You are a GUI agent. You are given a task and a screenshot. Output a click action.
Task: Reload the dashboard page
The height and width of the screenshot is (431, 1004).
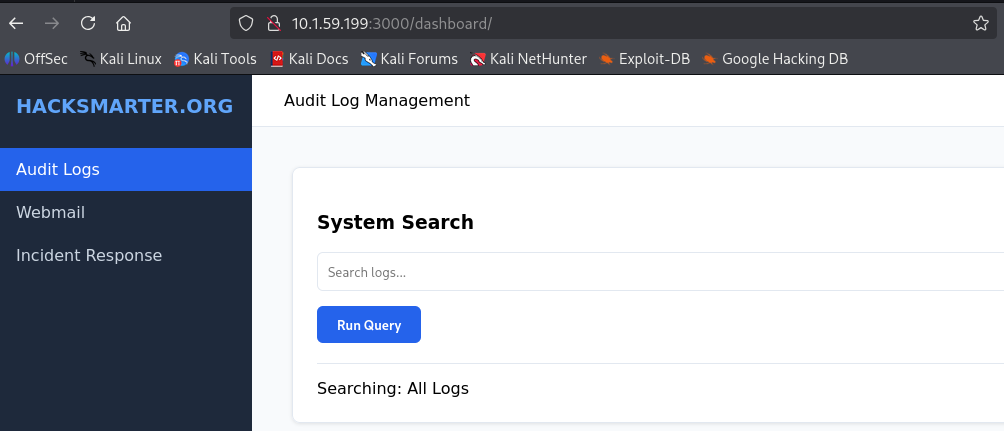88,24
